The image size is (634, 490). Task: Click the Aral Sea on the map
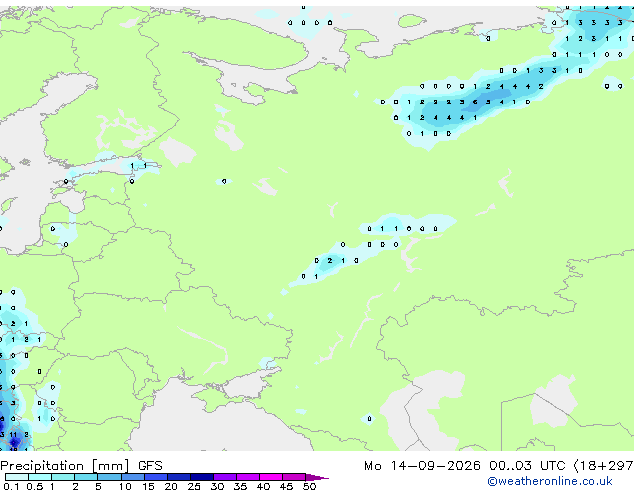point(553,400)
